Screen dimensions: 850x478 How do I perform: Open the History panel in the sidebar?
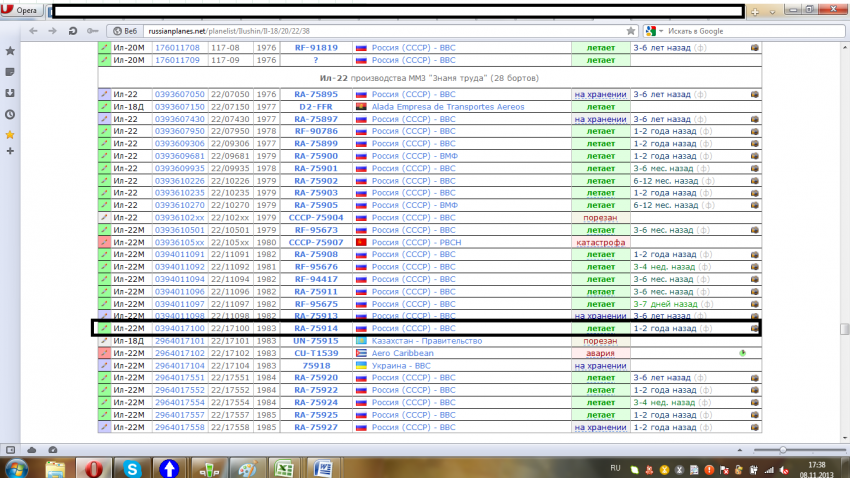[10, 114]
